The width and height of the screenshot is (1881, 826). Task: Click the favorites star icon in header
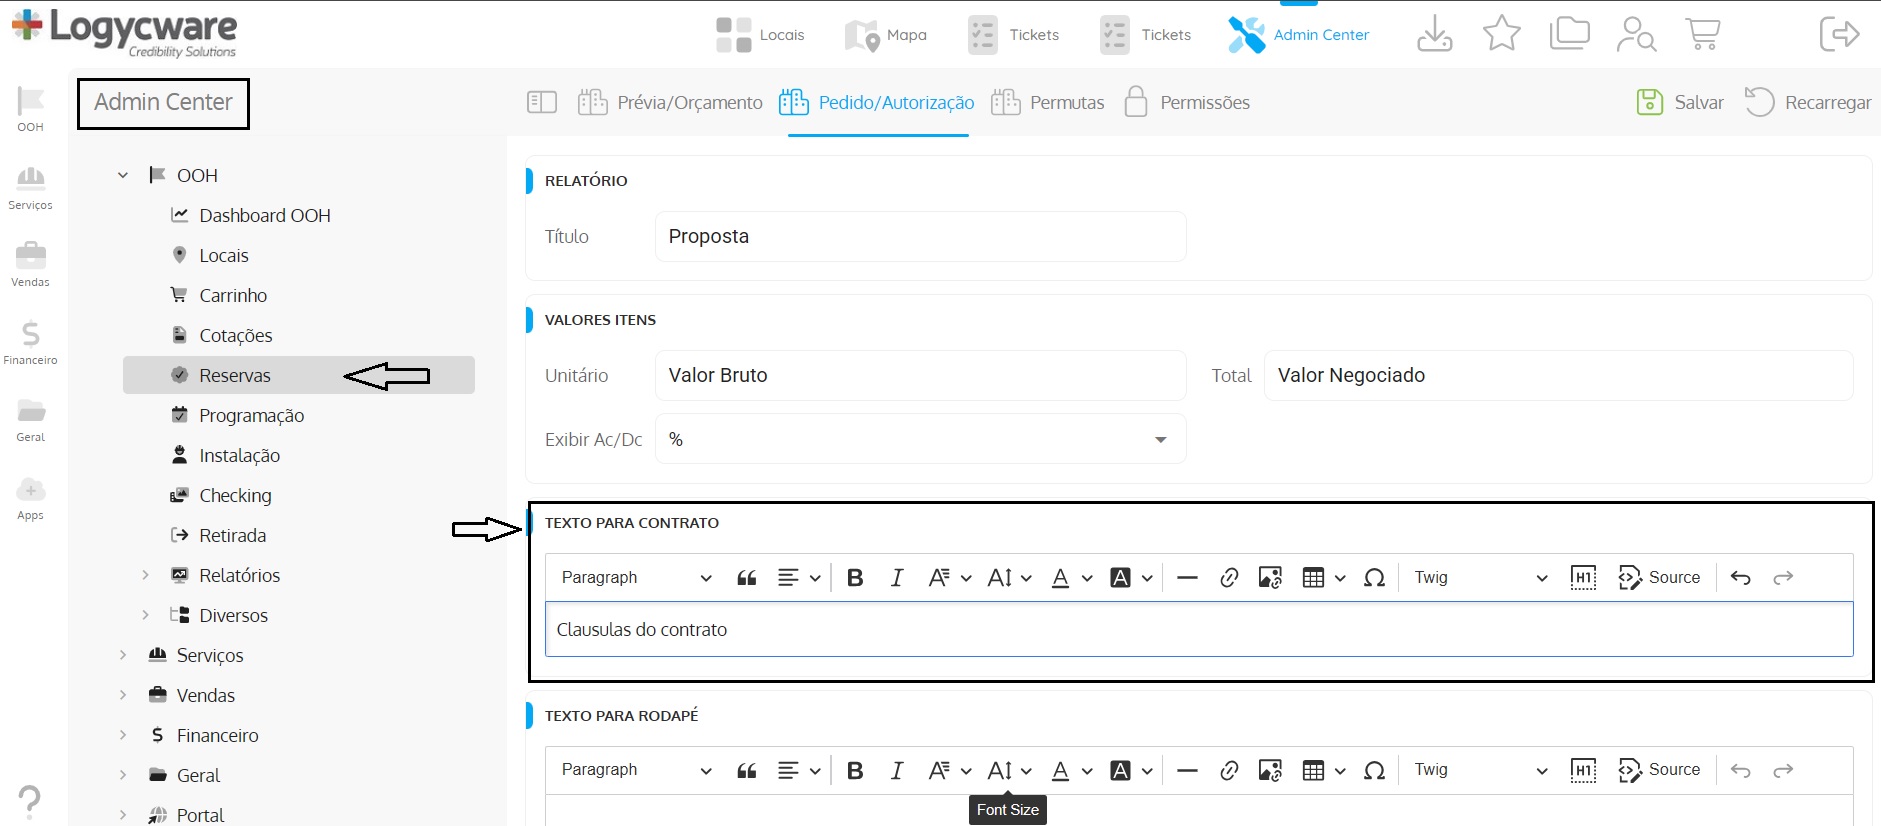(1501, 34)
